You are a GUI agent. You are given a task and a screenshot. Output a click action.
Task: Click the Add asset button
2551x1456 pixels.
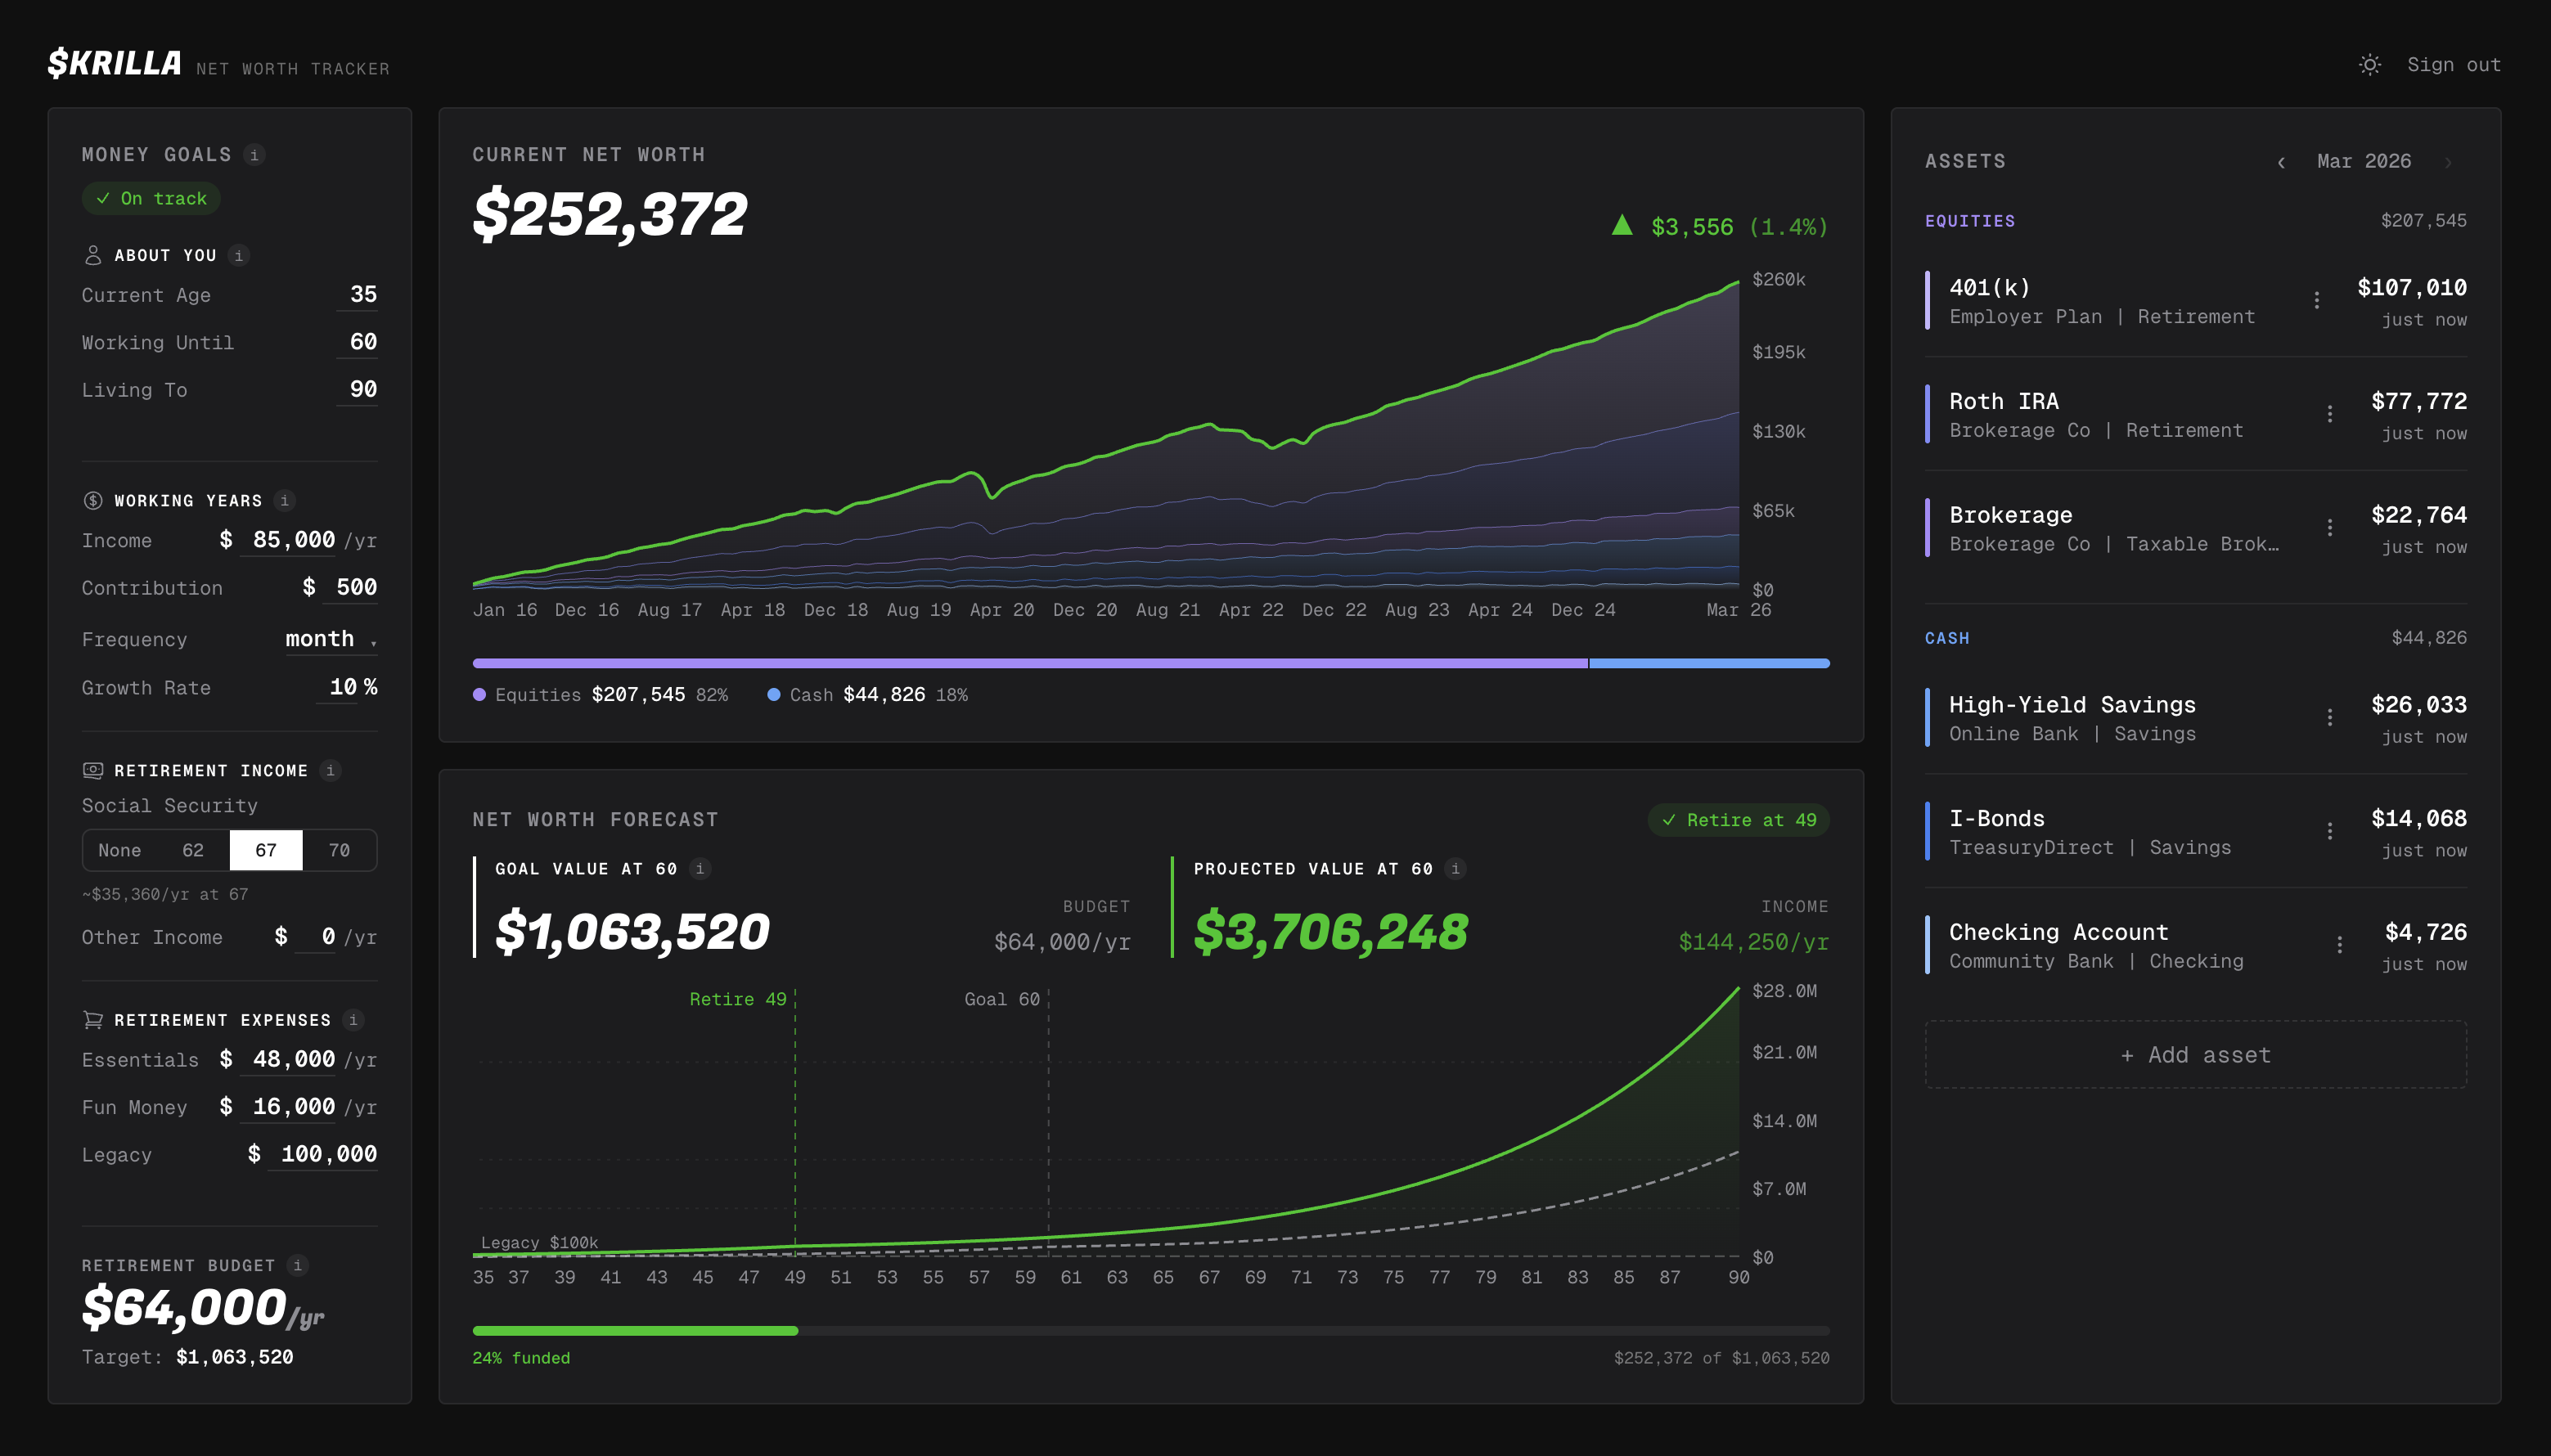2195,1055
